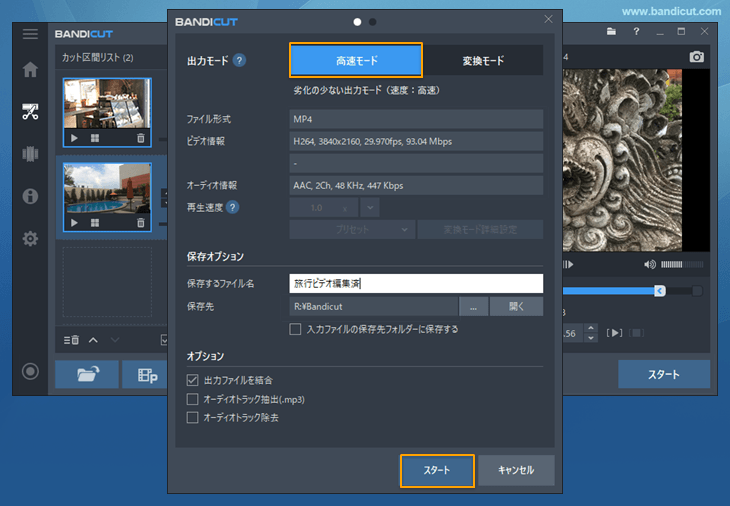Move segment down with the down arrow
Image resolution: width=730 pixels, height=506 pixels.
click(115, 340)
